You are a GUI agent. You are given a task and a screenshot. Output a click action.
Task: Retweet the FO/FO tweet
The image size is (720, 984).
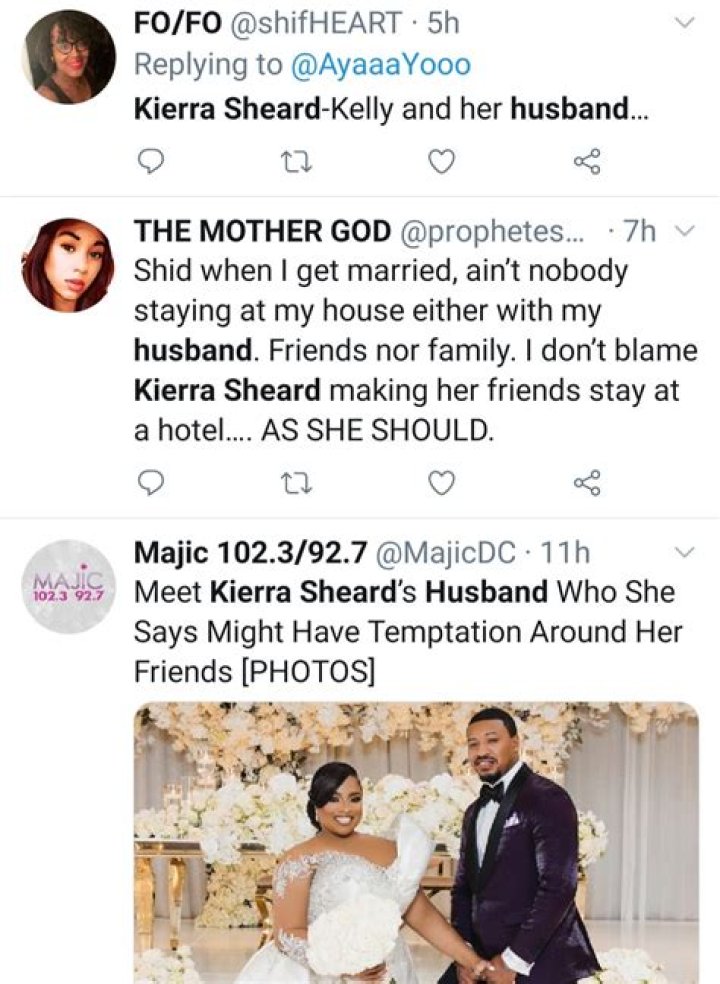[x=294, y=160]
